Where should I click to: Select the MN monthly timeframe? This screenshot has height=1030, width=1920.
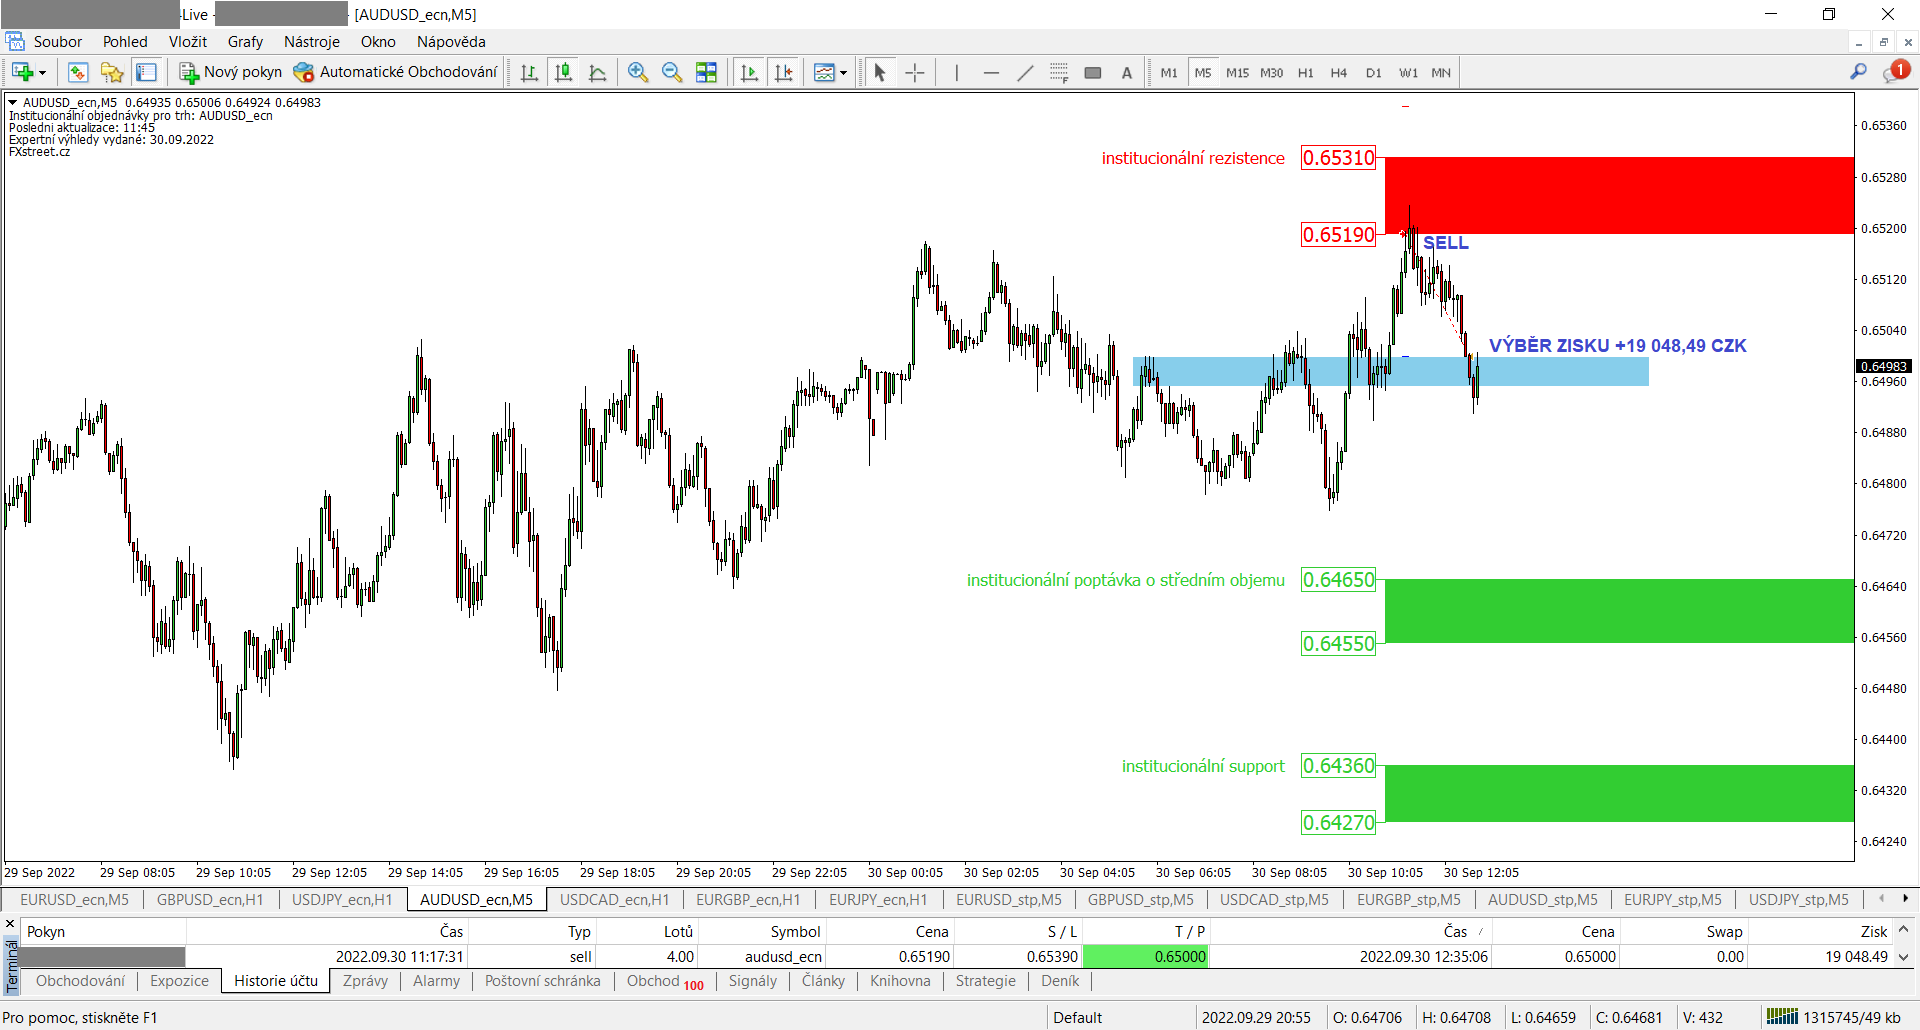(x=1441, y=72)
